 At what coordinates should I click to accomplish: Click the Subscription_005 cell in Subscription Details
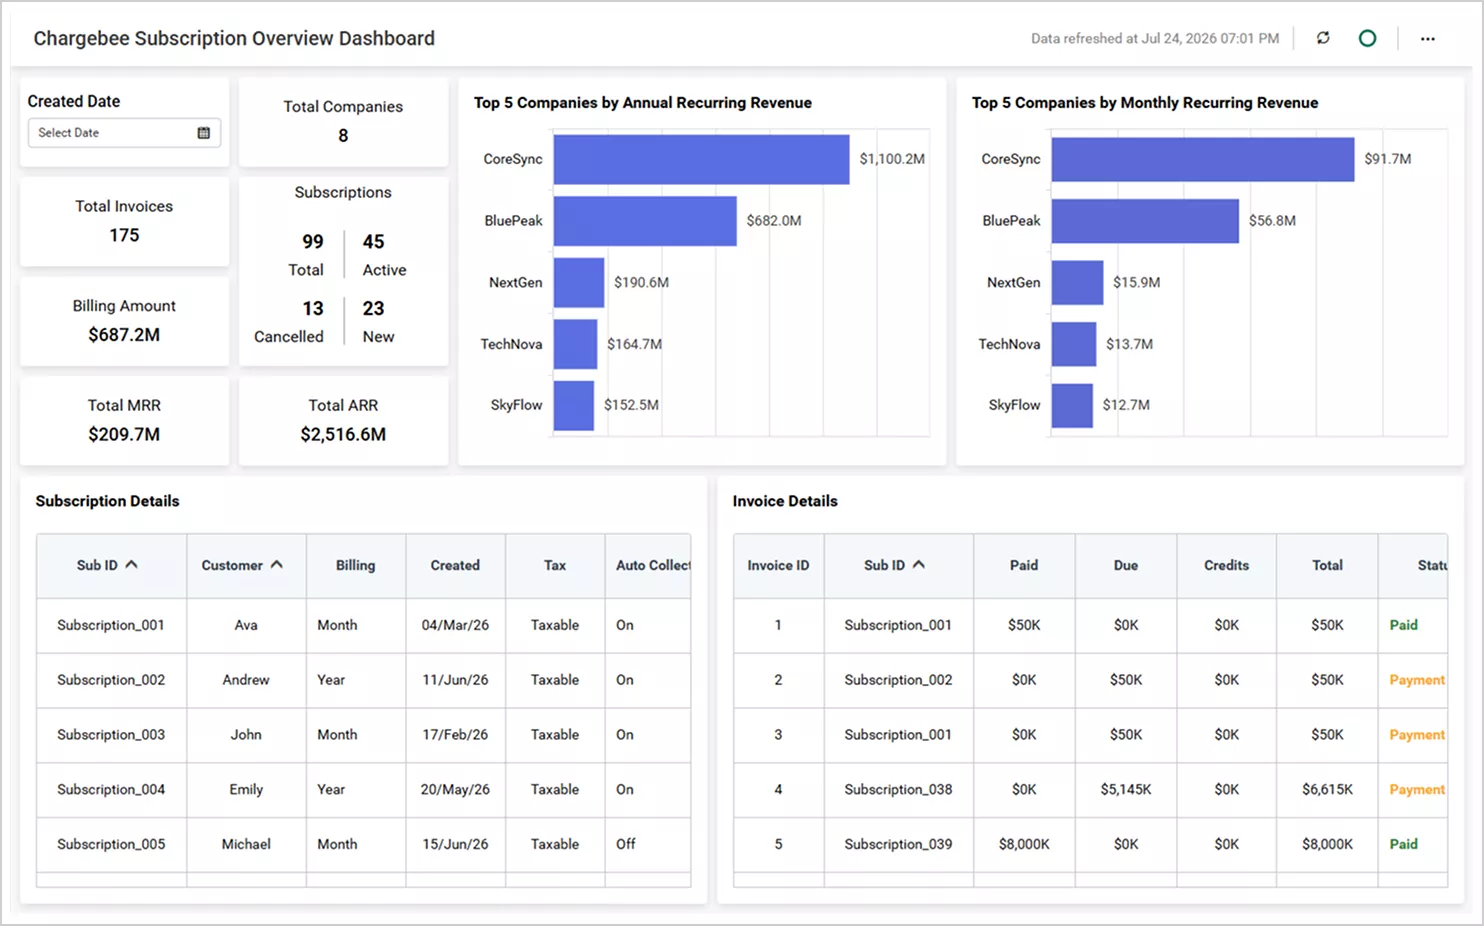111,844
